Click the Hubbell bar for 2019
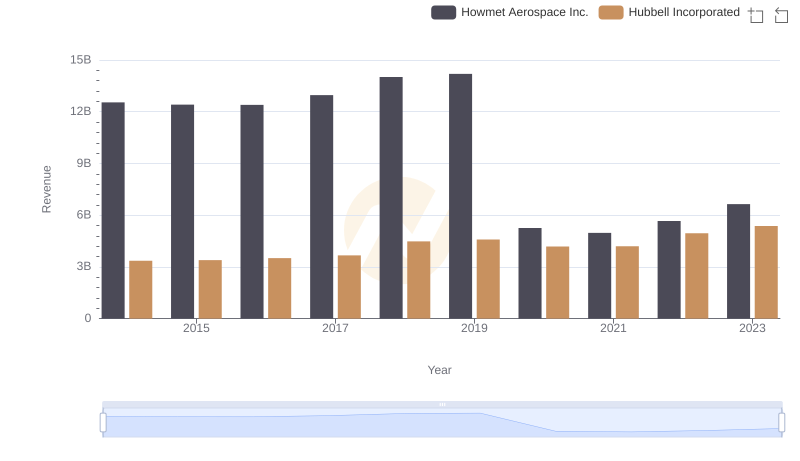The width and height of the screenshot is (800, 461). coord(488,279)
